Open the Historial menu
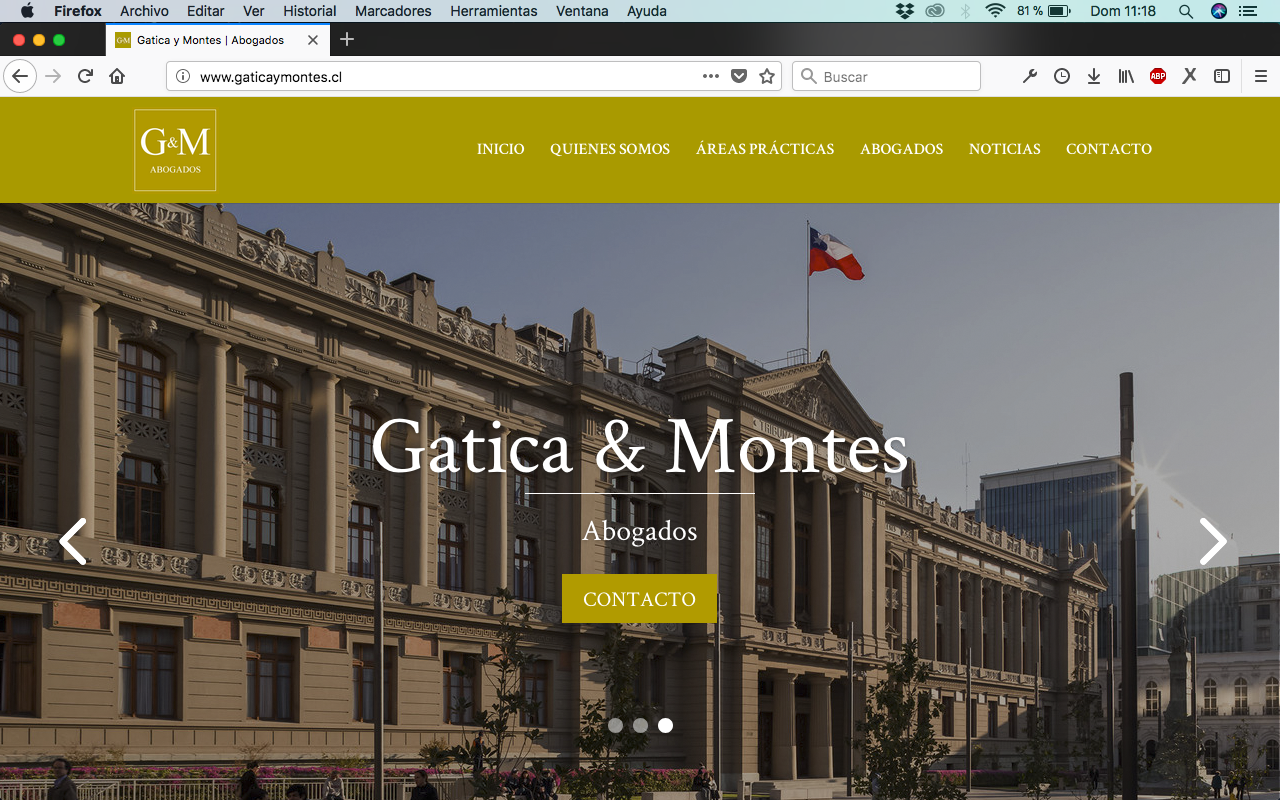 click(x=310, y=11)
